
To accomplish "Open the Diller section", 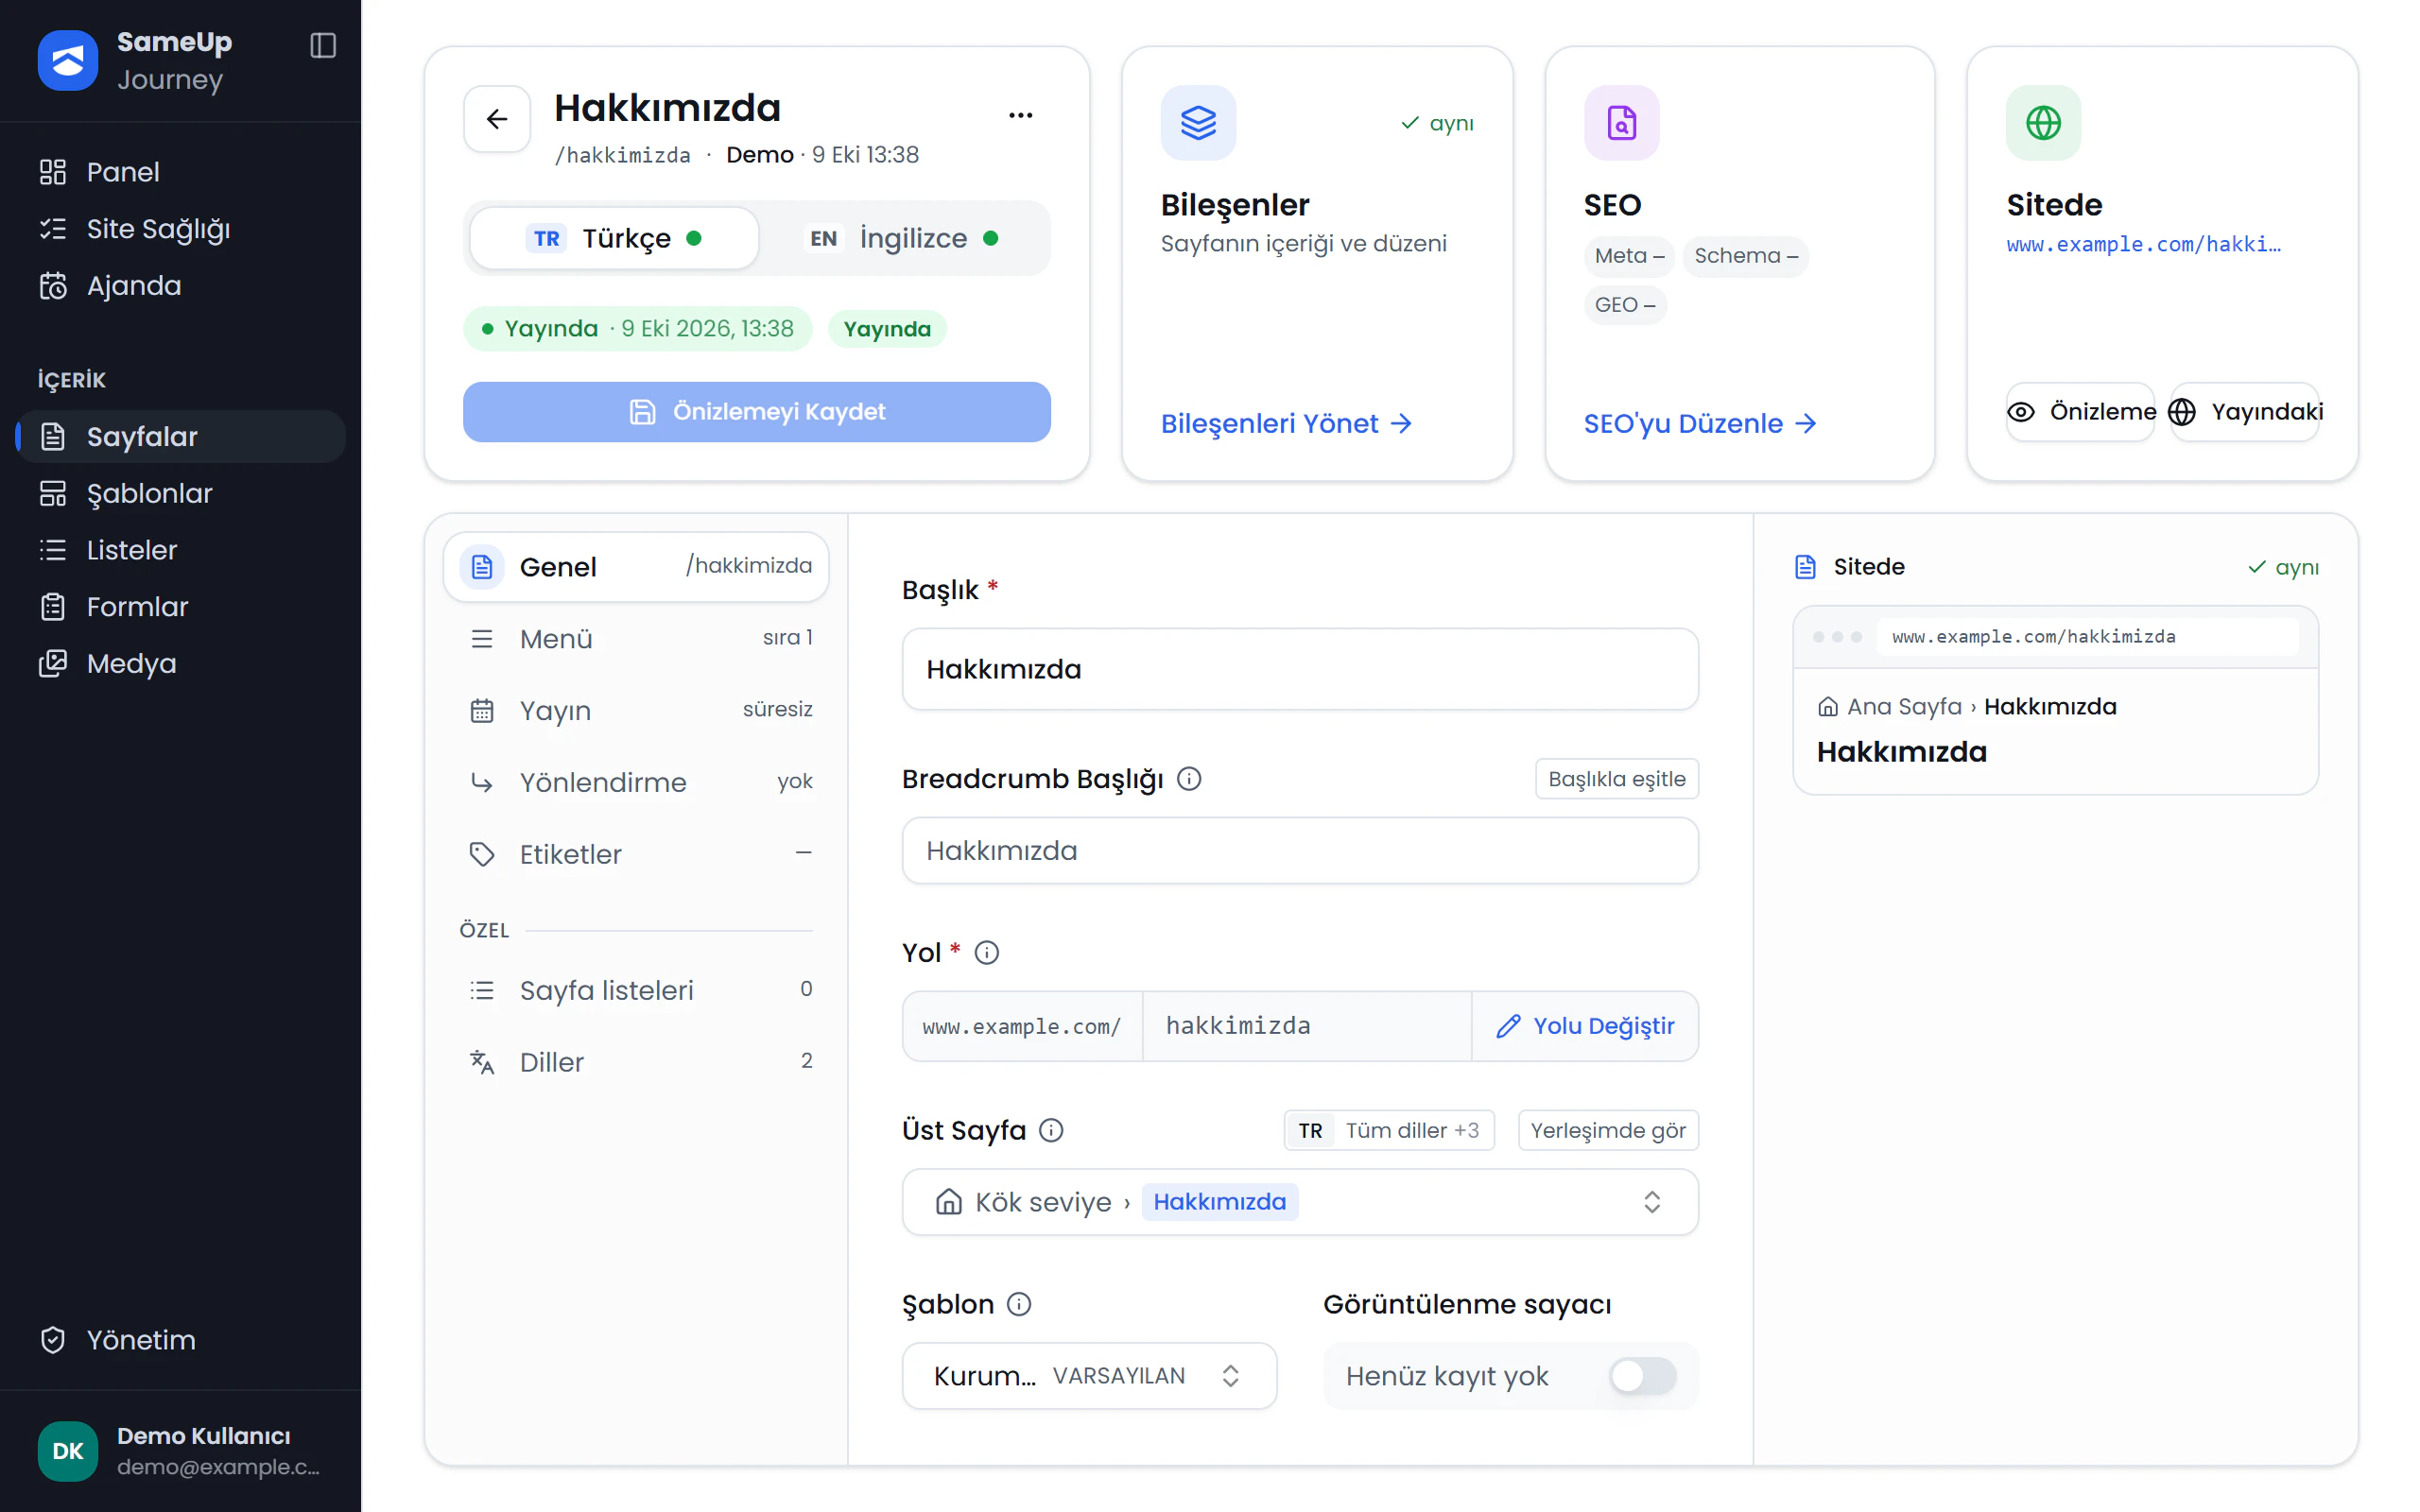I will [636, 1062].
